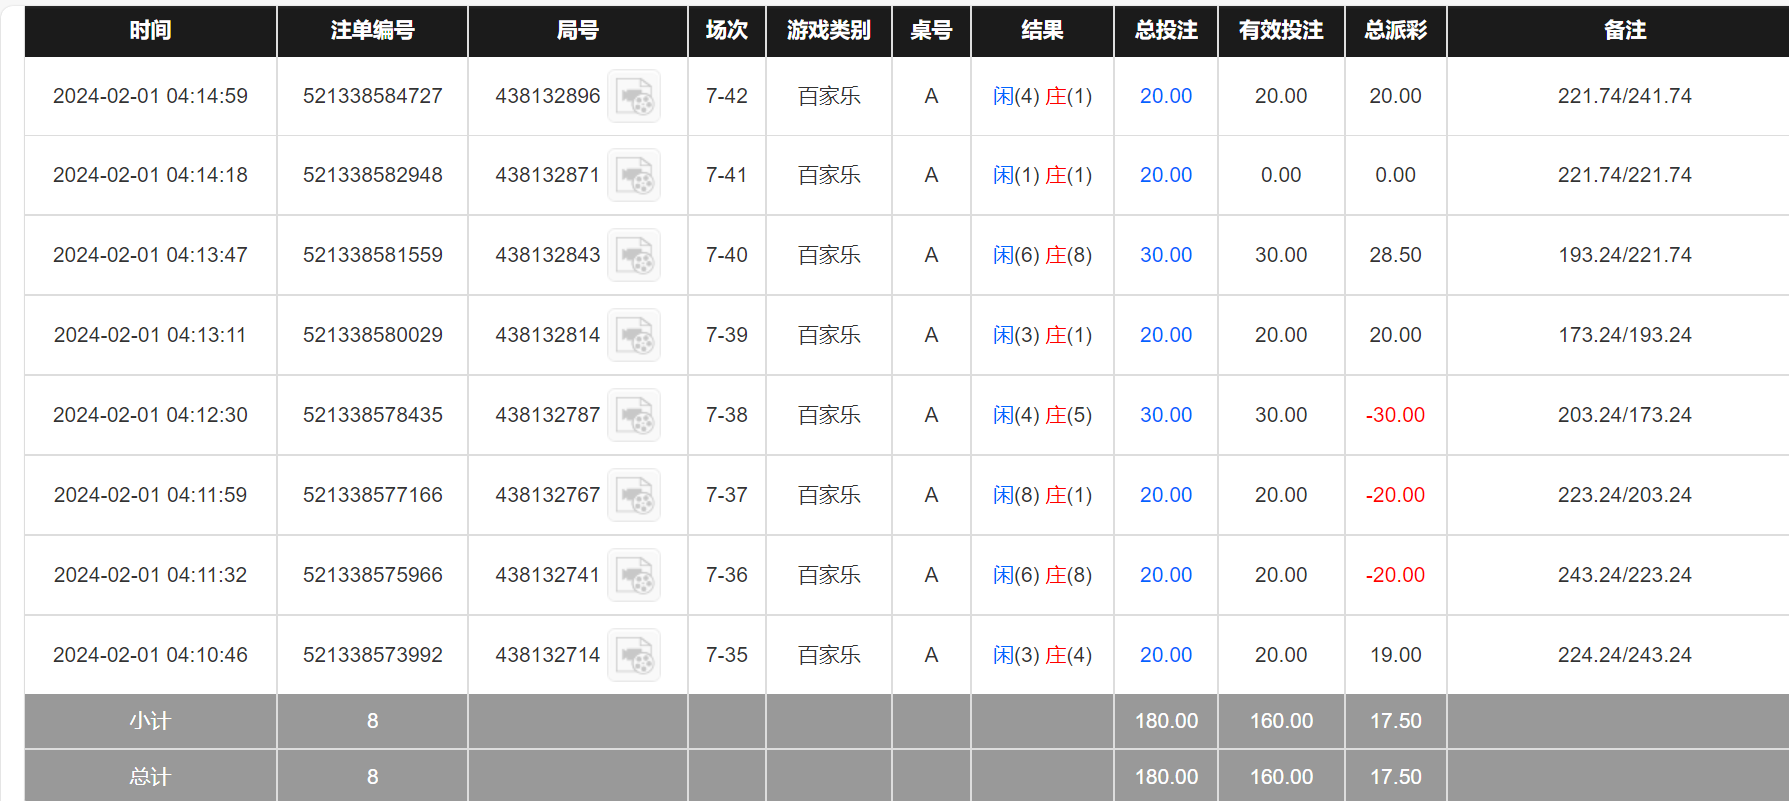
Task: Click total bet 30.00 link for session 7-40
Action: pyautogui.click(x=1166, y=255)
